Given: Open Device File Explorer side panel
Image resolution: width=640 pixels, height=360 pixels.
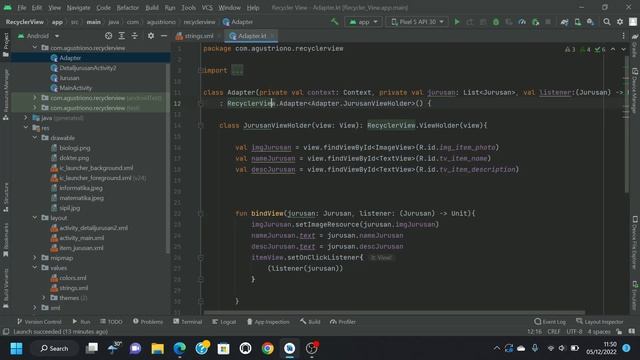Looking at the screenshot, I should [635, 243].
